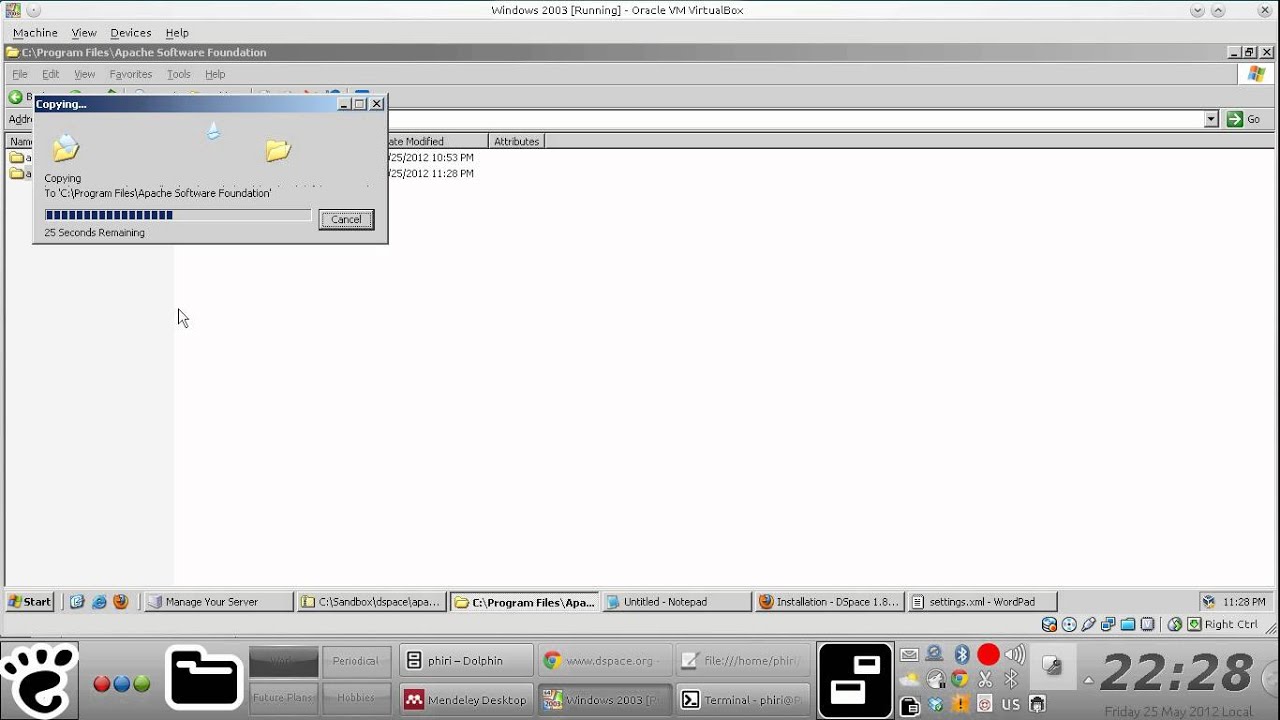Click the show desktop quick launch icon
The height and width of the screenshot is (720, 1280).
pyautogui.click(x=77, y=602)
